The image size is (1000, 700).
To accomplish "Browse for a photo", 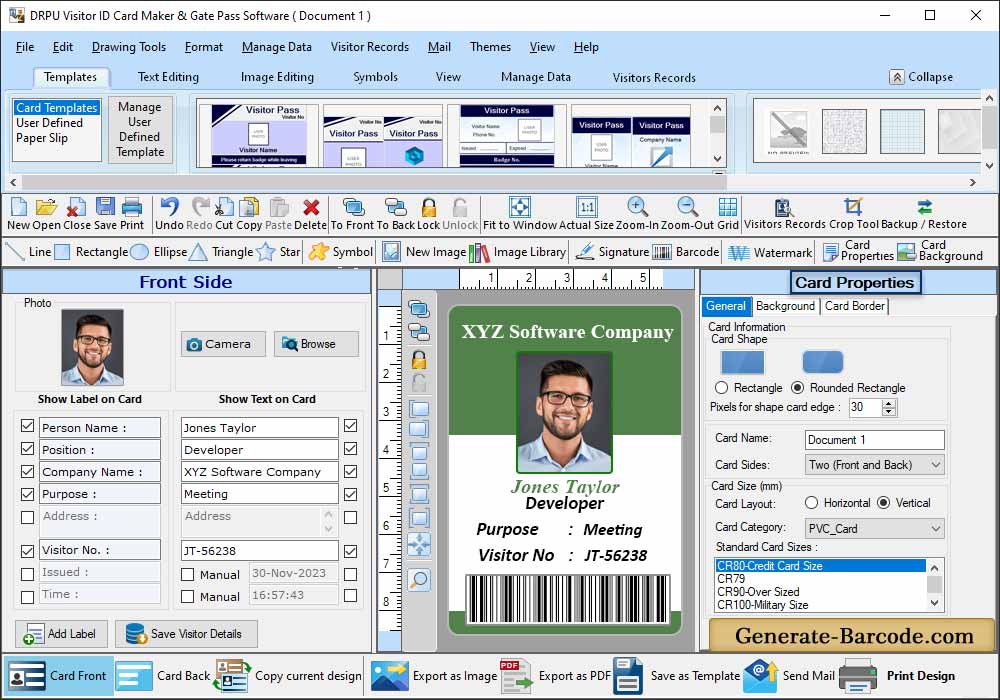I will click(316, 344).
